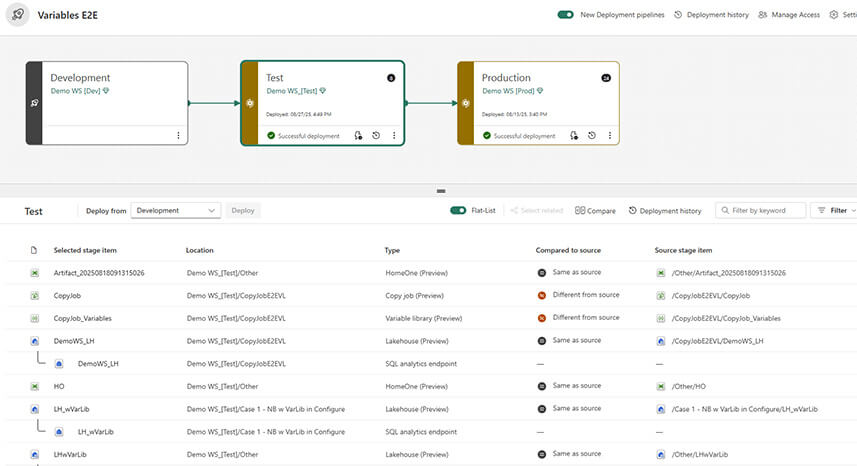Open the Filter dropdown
The image size is (857, 466).
point(833,211)
